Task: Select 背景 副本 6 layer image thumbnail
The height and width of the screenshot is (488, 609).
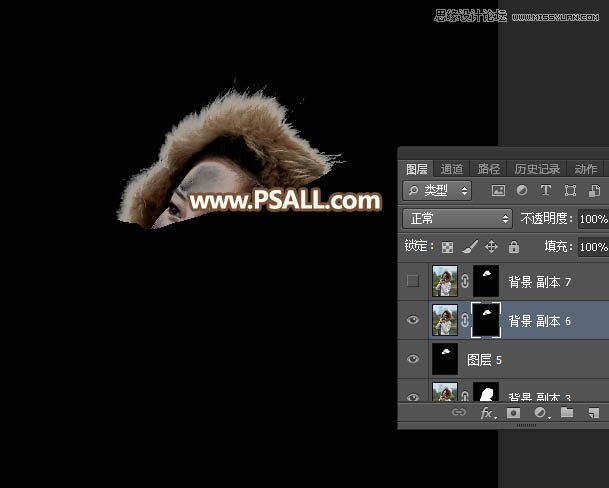Action: 445,320
